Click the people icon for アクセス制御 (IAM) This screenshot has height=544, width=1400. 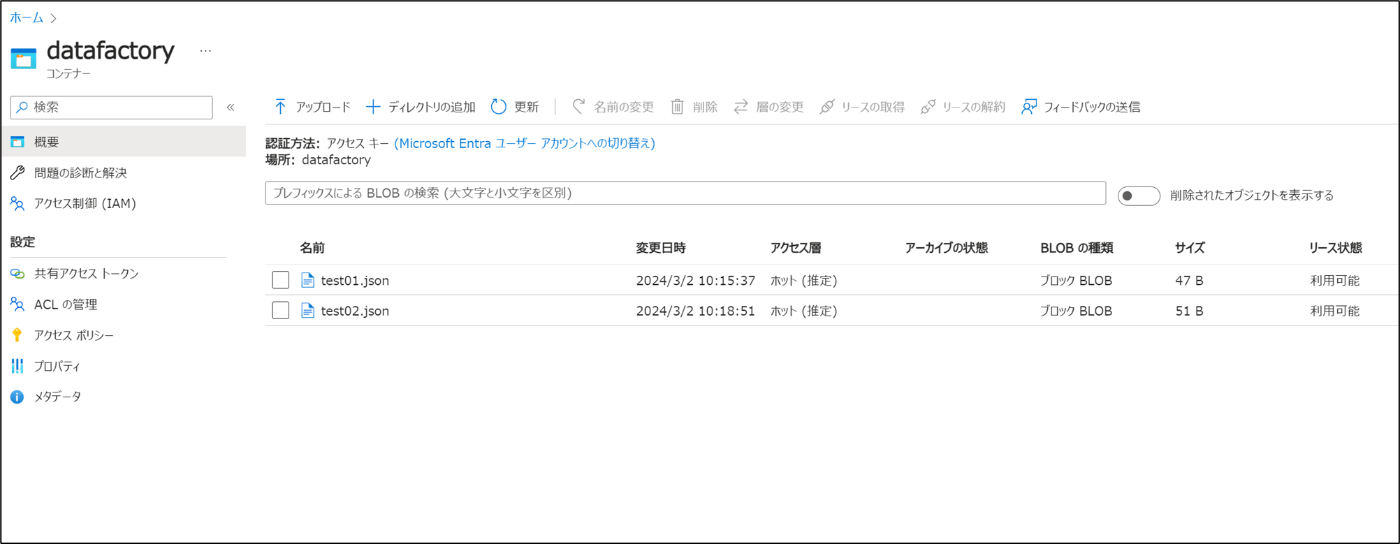17,204
